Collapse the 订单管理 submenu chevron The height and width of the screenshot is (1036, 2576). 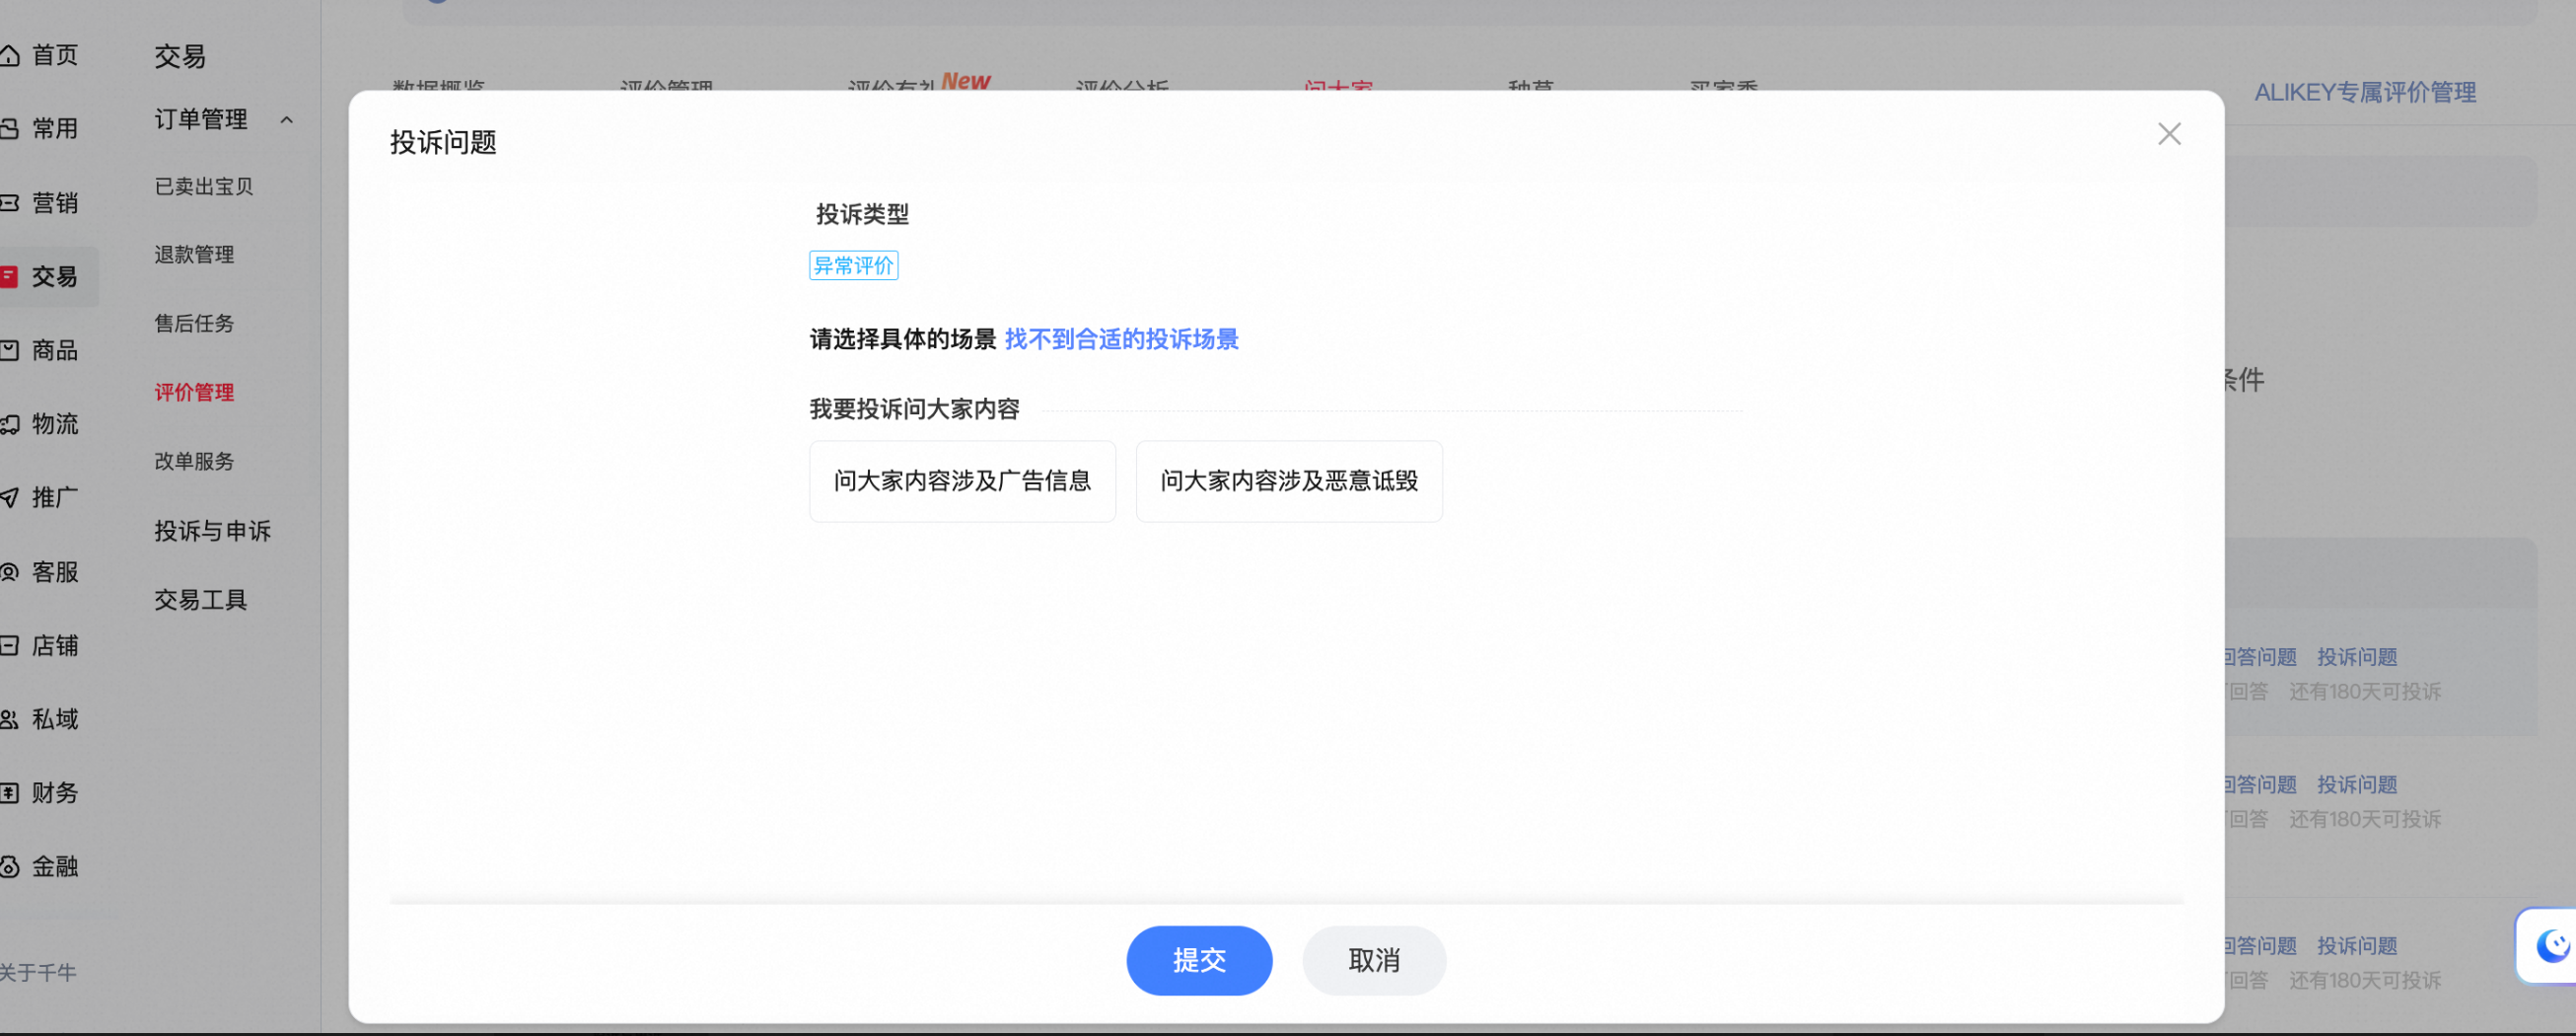click(x=287, y=120)
